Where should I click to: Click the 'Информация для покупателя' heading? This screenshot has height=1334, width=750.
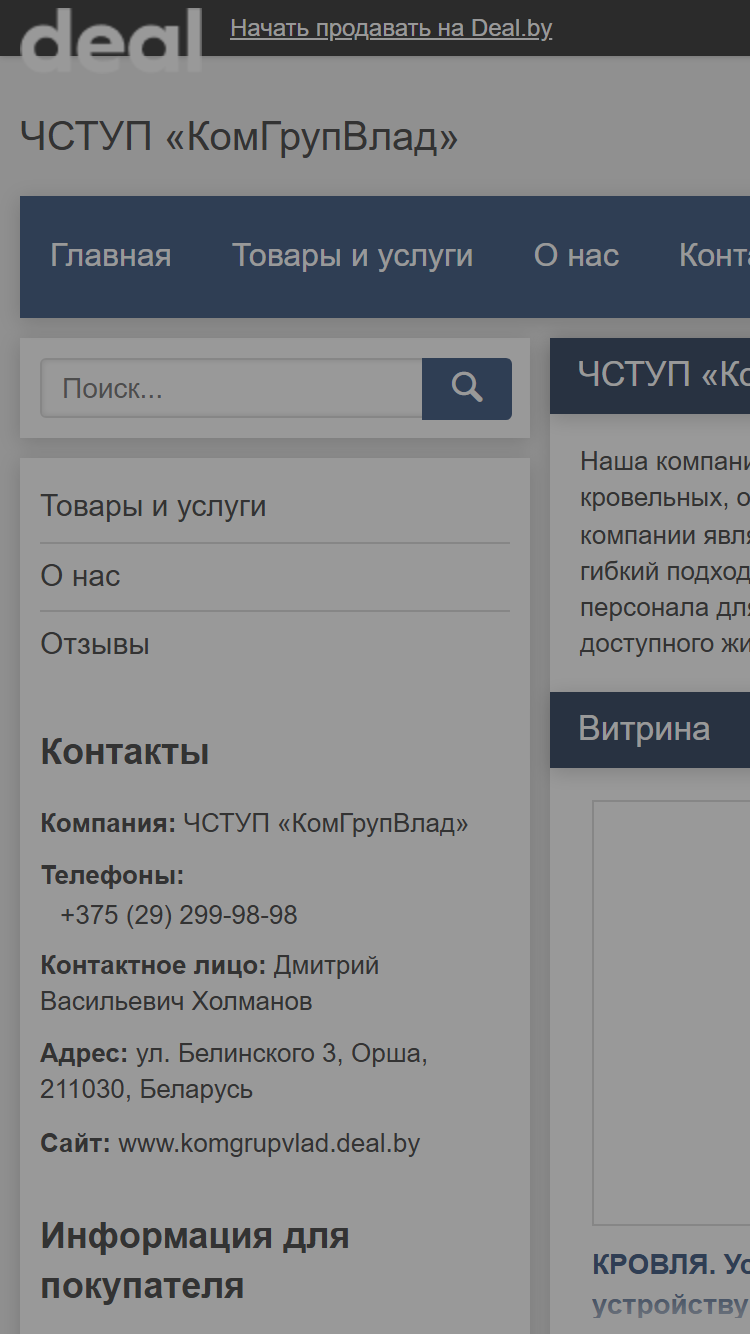195,1260
